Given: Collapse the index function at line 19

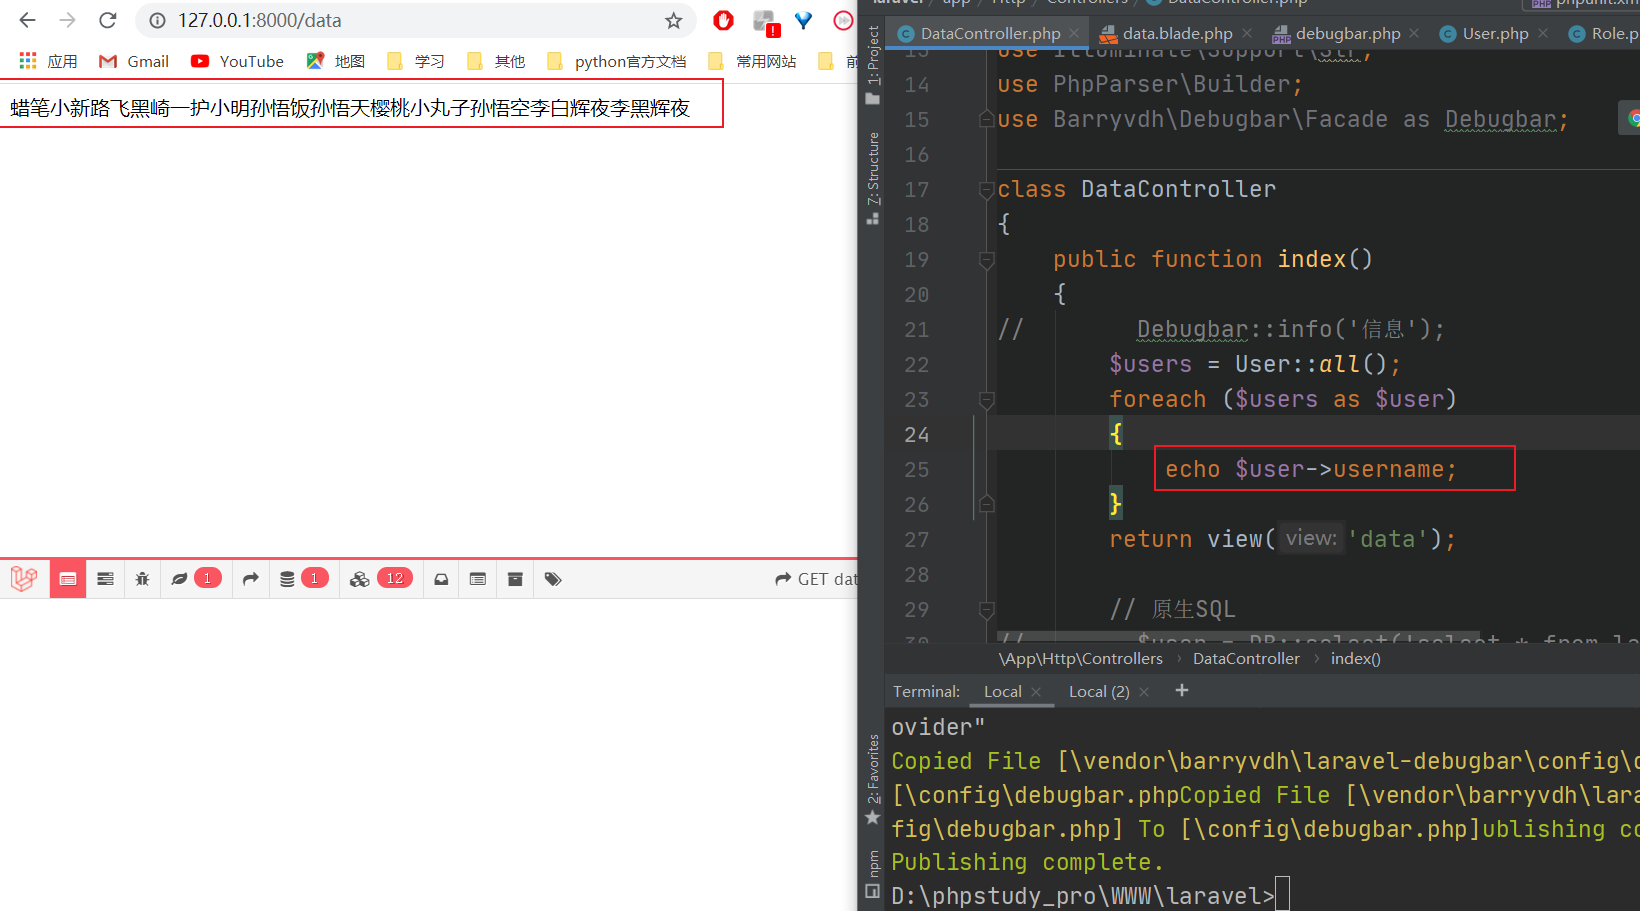Looking at the screenshot, I should [x=986, y=260].
